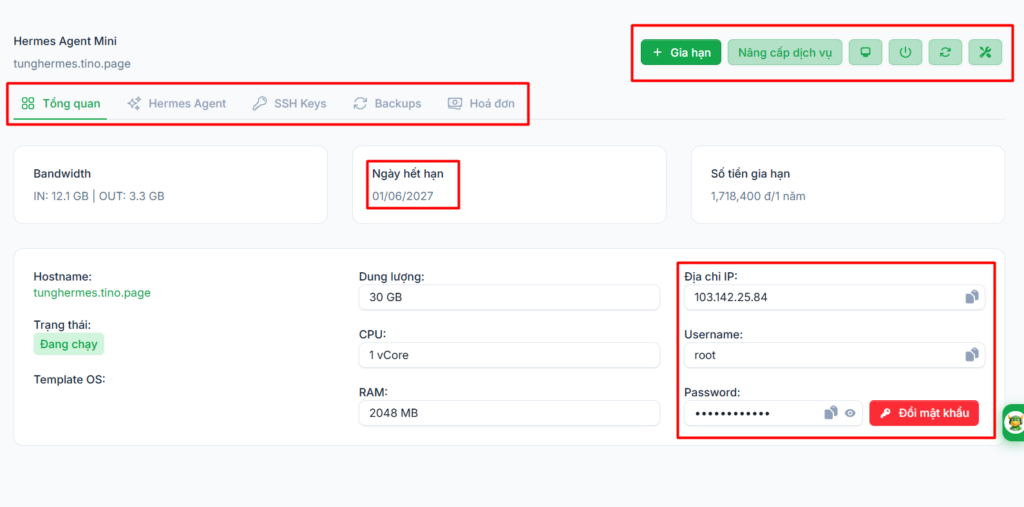
Task: Click the Gia hạn renew button
Action: tap(680, 52)
